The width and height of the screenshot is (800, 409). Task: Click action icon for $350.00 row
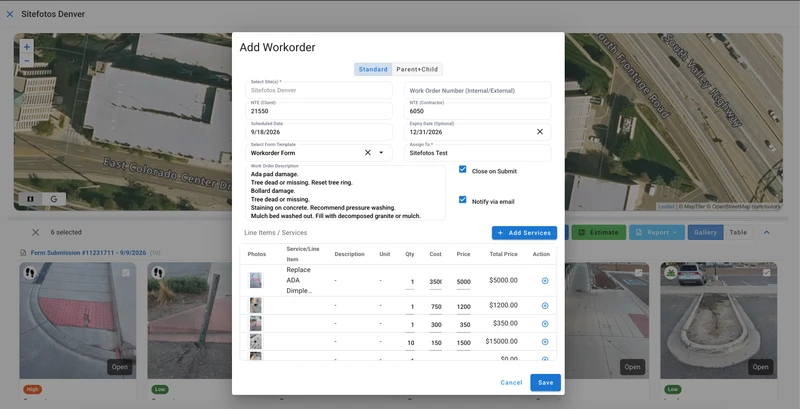pyautogui.click(x=545, y=324)
